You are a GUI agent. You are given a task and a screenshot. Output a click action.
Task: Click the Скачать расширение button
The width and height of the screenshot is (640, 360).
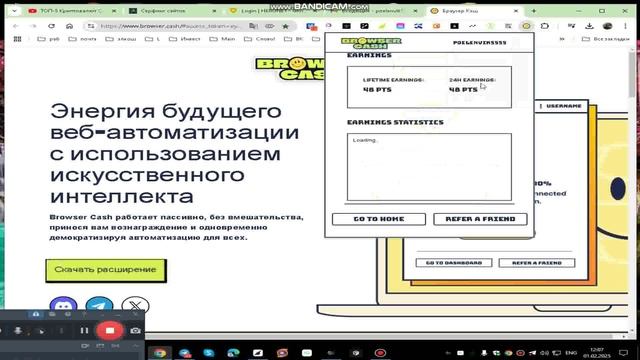tap(106, 270)
